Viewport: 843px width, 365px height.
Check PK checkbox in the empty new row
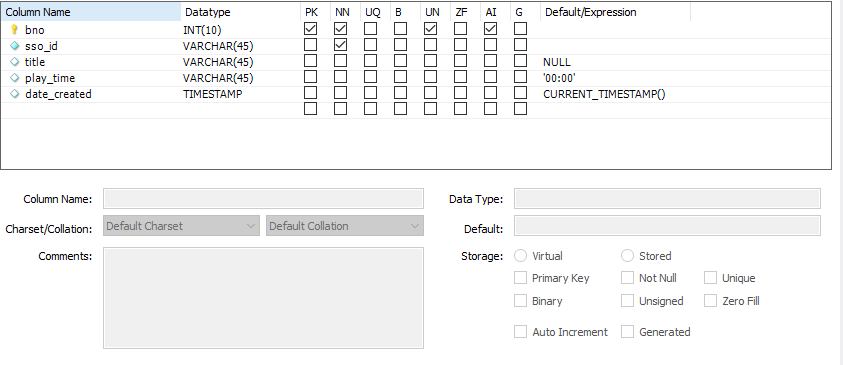pyautogui.click(x=310, y=109)
